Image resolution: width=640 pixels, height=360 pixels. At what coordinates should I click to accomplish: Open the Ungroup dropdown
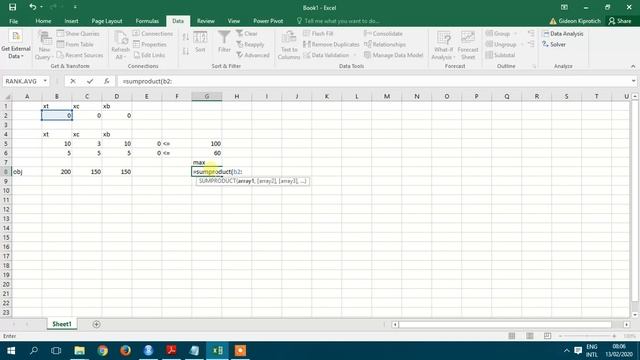point(504,44)
